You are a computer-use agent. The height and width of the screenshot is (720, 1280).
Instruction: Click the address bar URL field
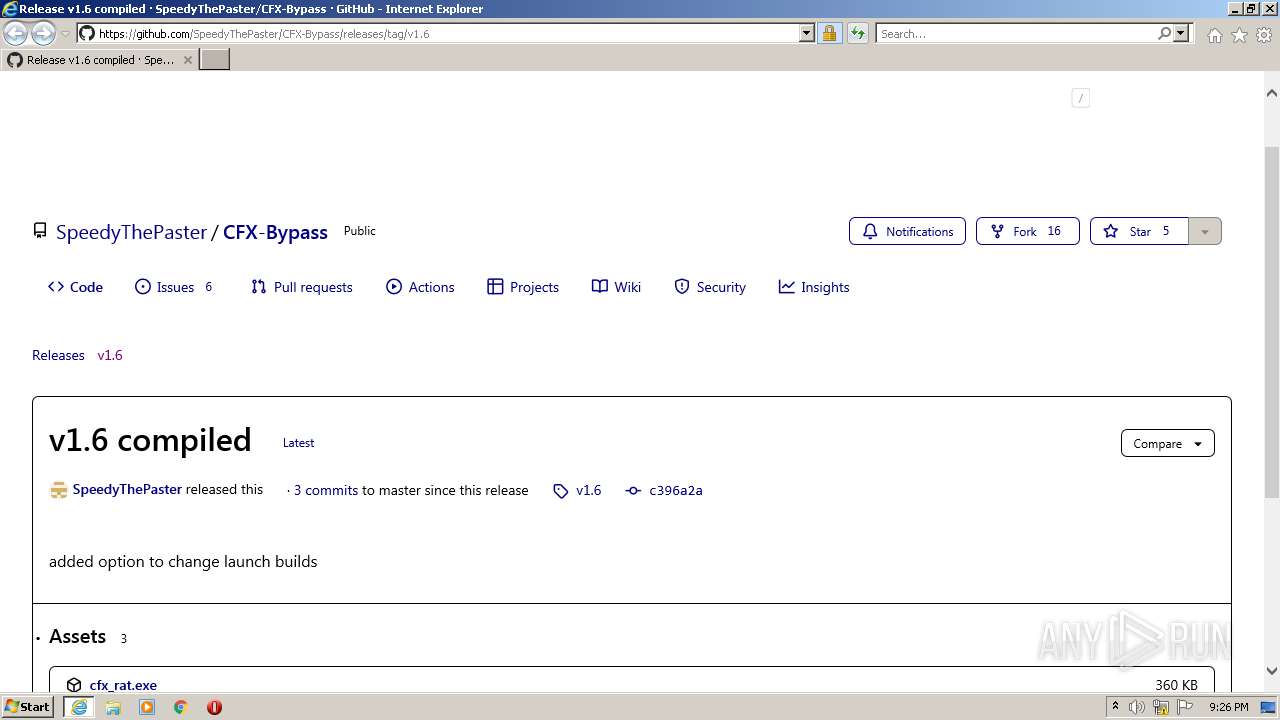coord(447,33)
